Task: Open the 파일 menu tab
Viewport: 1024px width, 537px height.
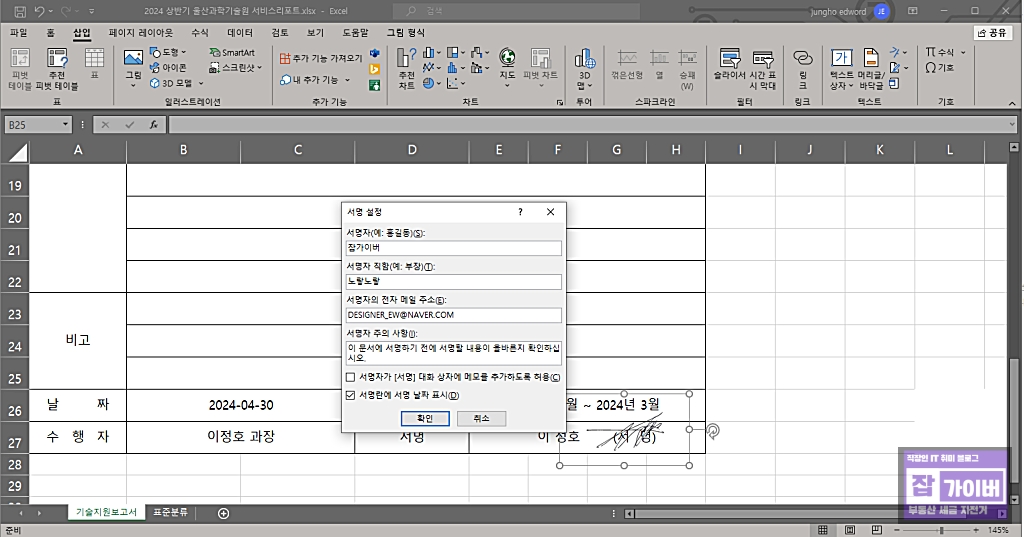Action: tap(18, 33)
